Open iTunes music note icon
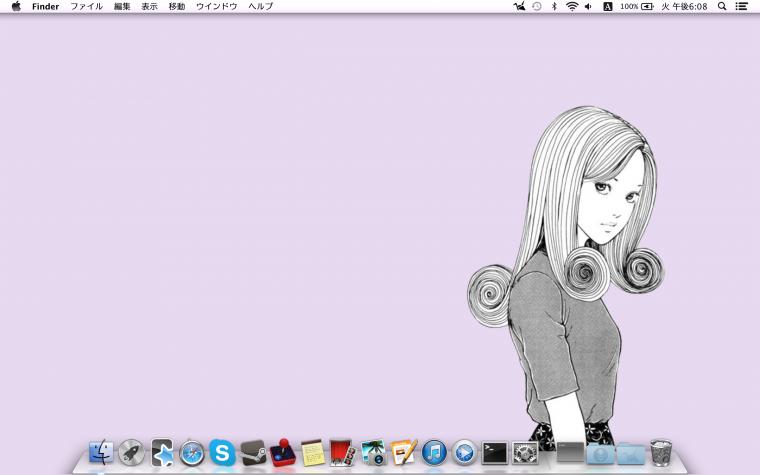The width and height of the screenshot is (760, 475). [x=434, y=453]
